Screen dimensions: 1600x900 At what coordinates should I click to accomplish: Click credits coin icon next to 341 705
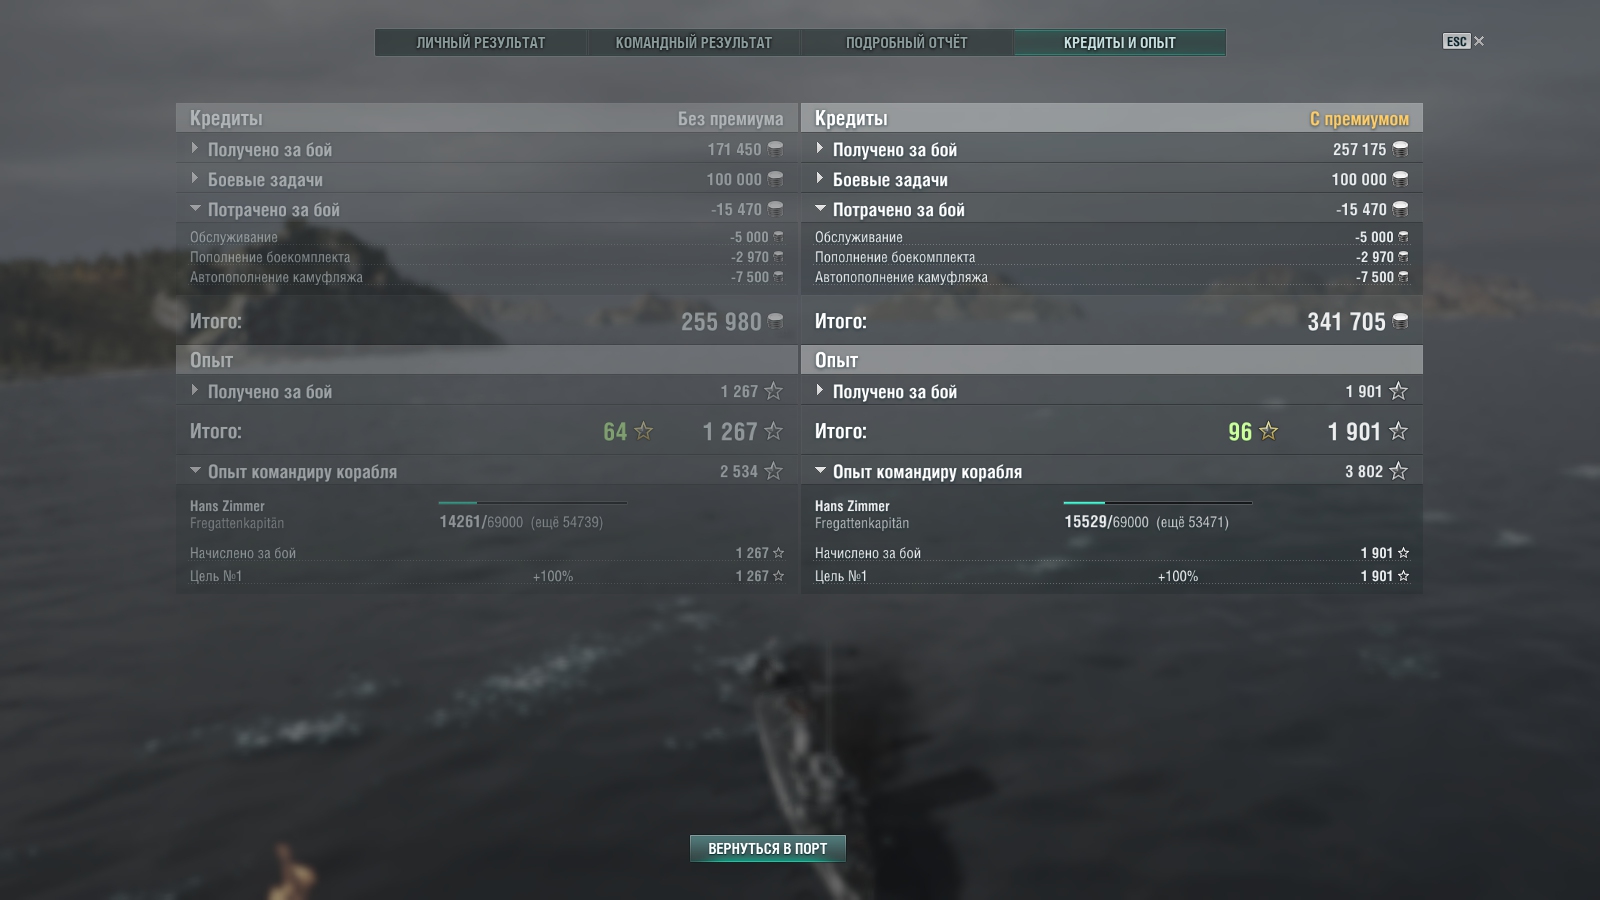point(1400,321)
